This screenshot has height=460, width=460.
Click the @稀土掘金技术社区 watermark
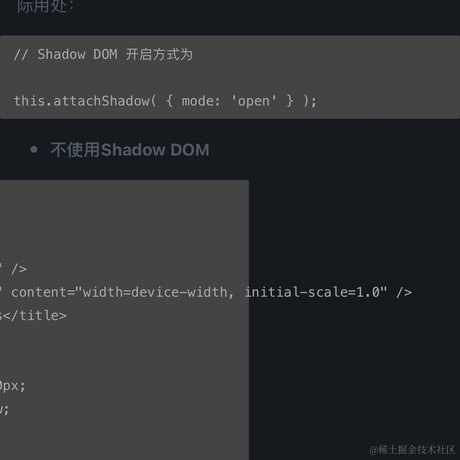tap(412, 450)
